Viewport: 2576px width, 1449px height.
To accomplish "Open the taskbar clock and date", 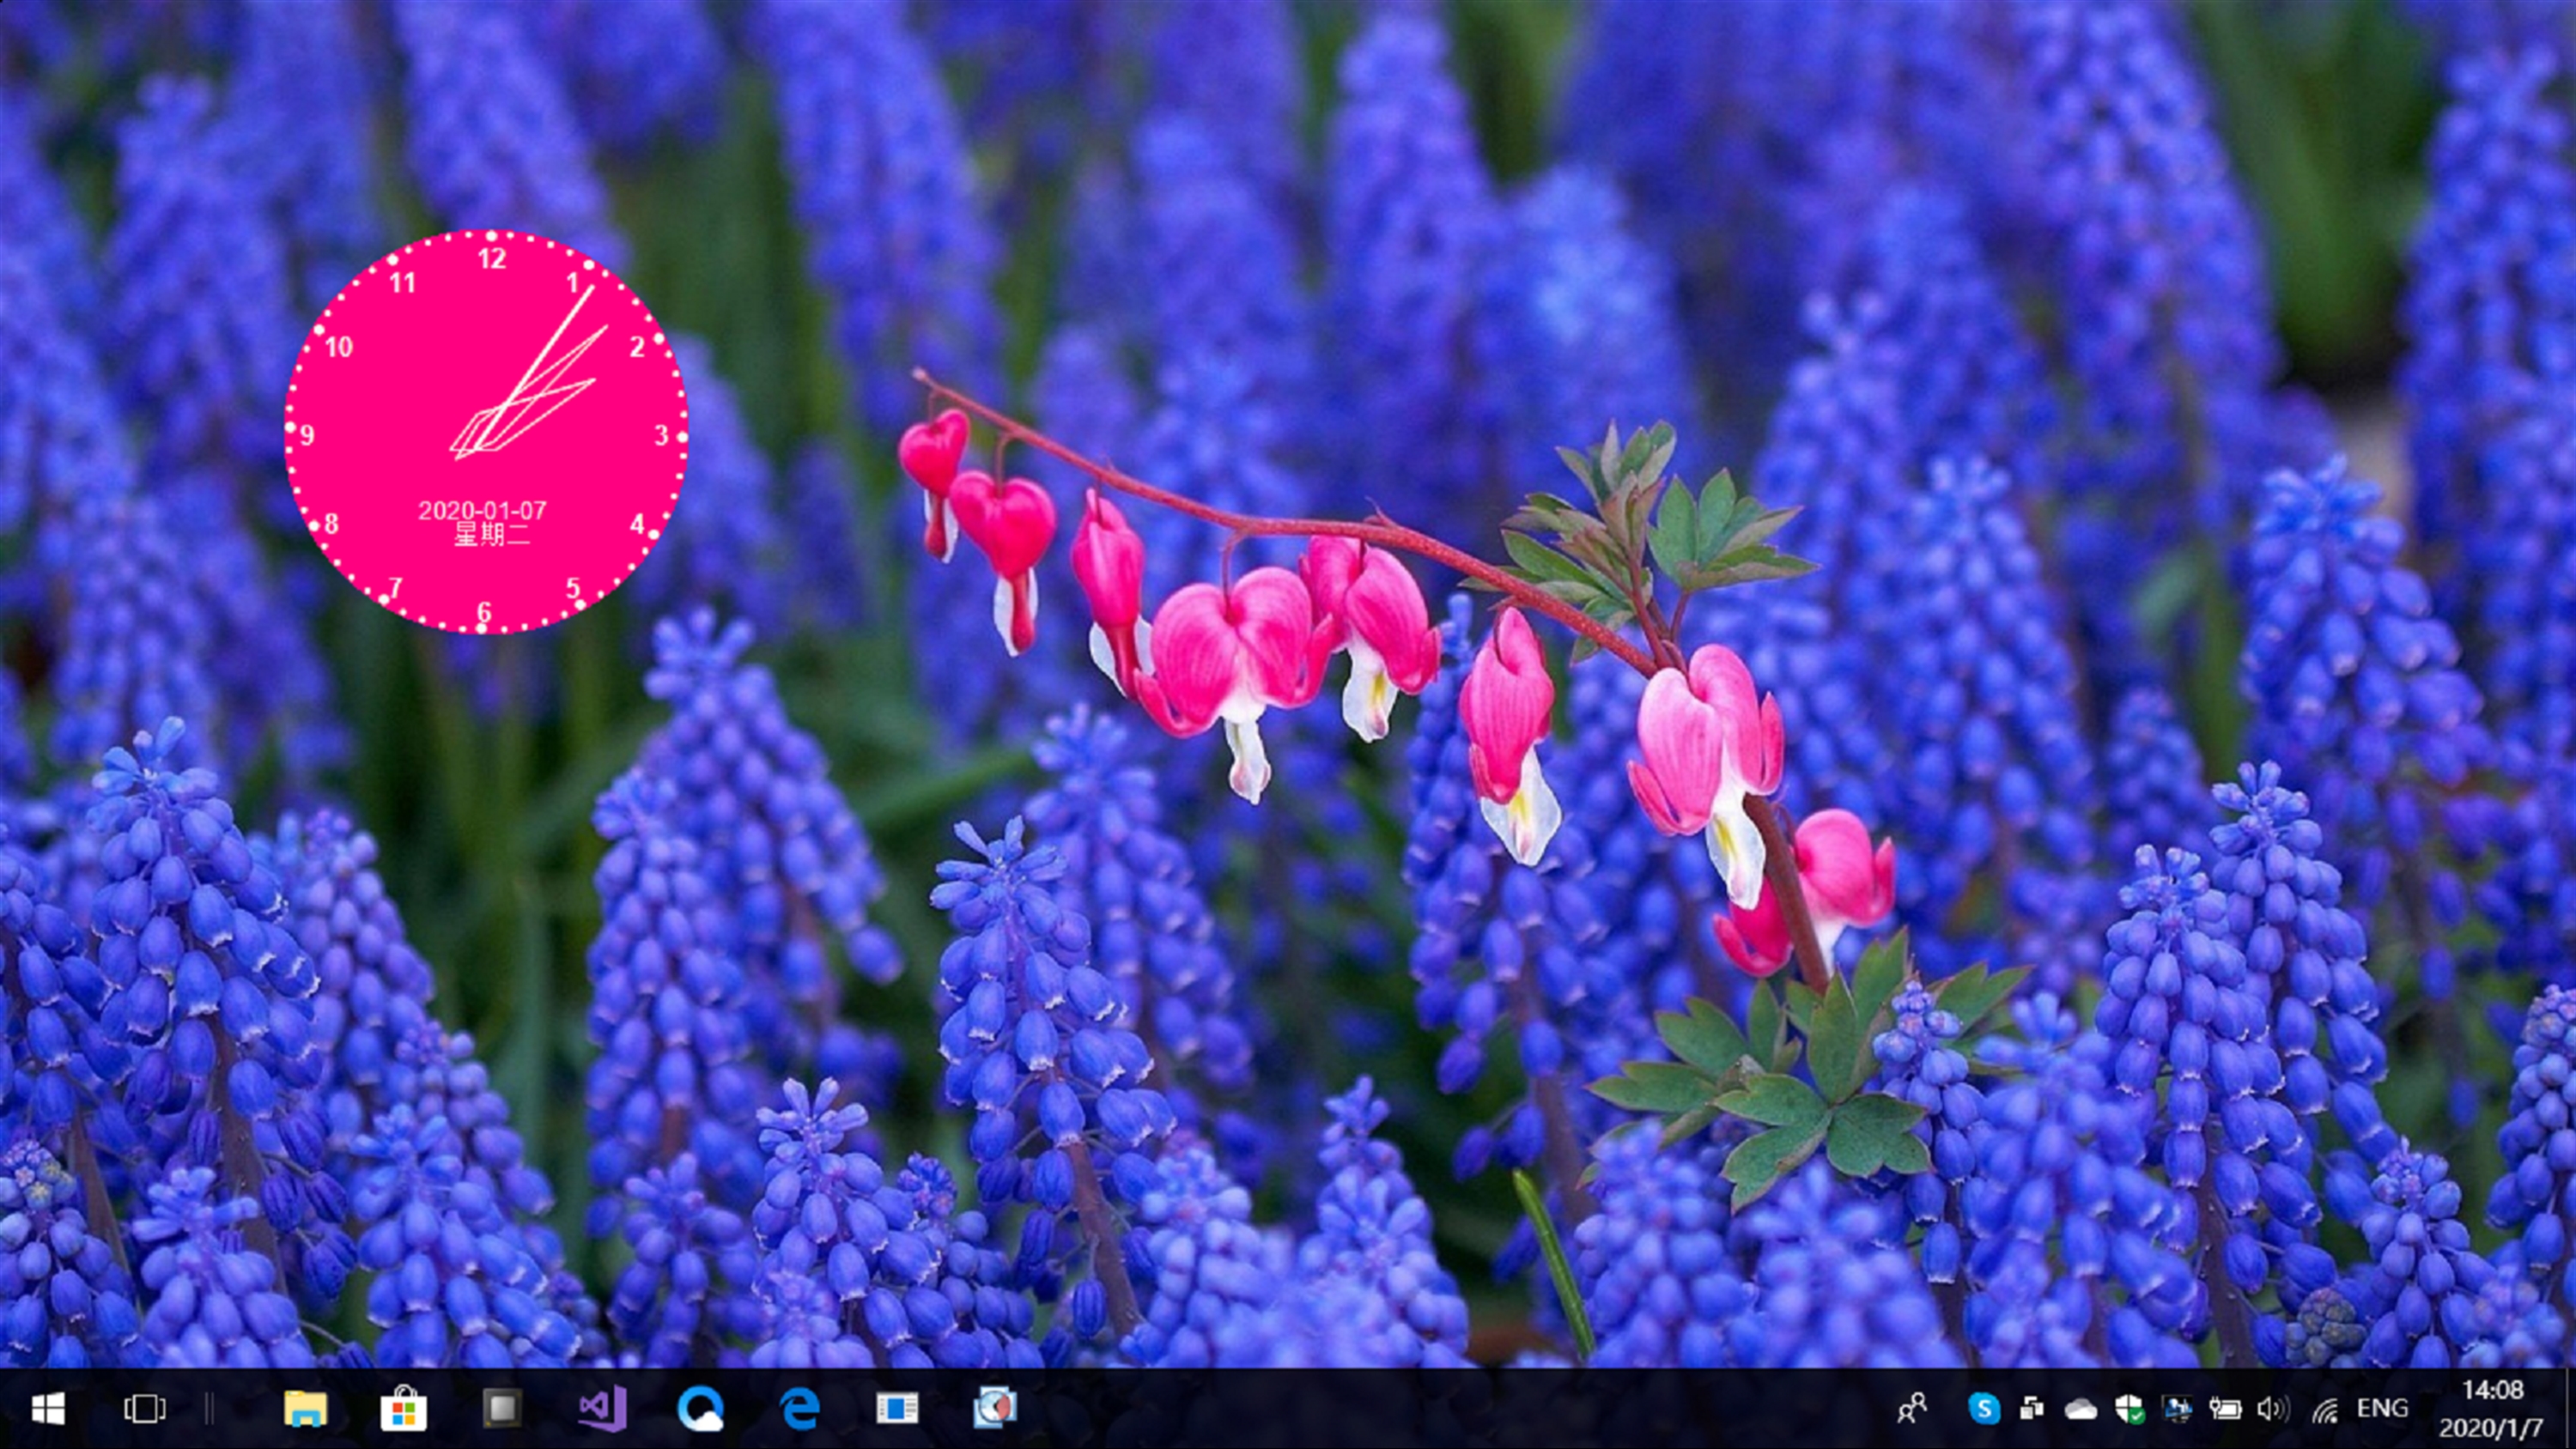I will pyautogui.click(x=2491, y=1409).
